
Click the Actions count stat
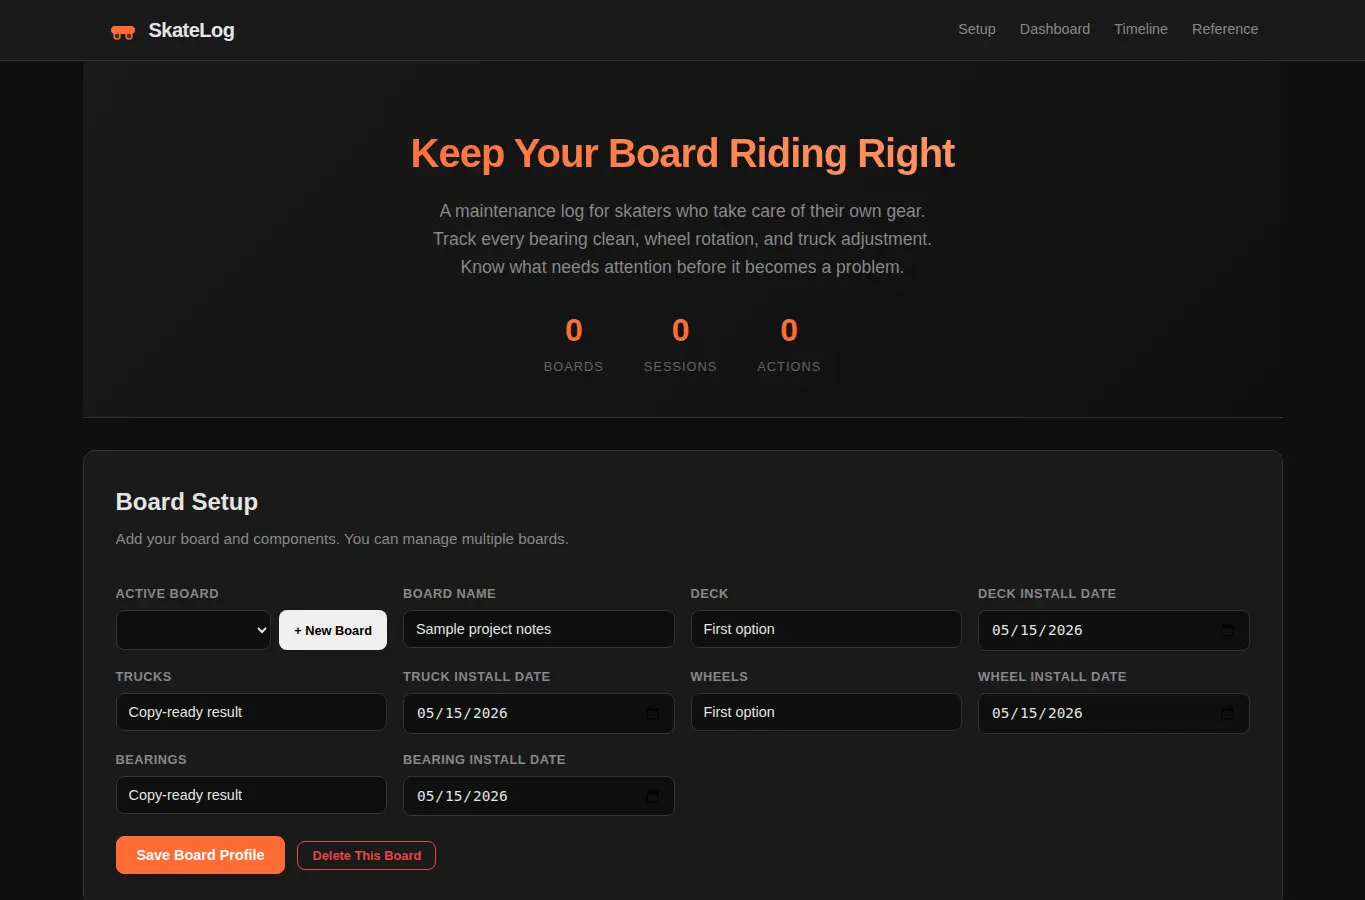tap(789, 344)
